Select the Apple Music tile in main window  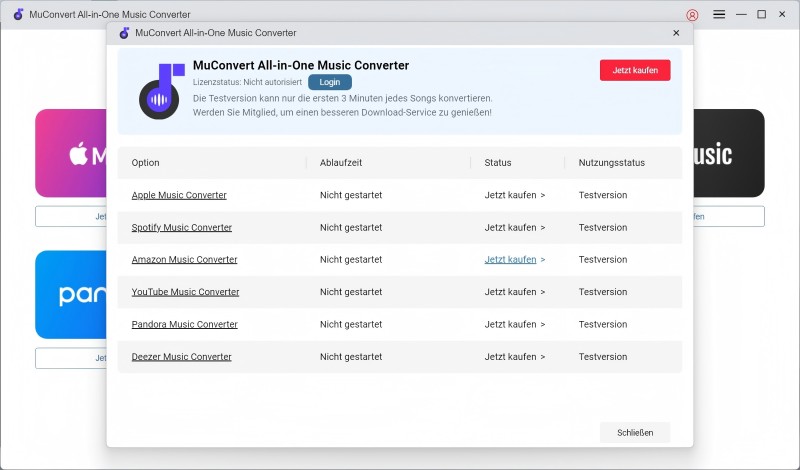tap(71, 153)
